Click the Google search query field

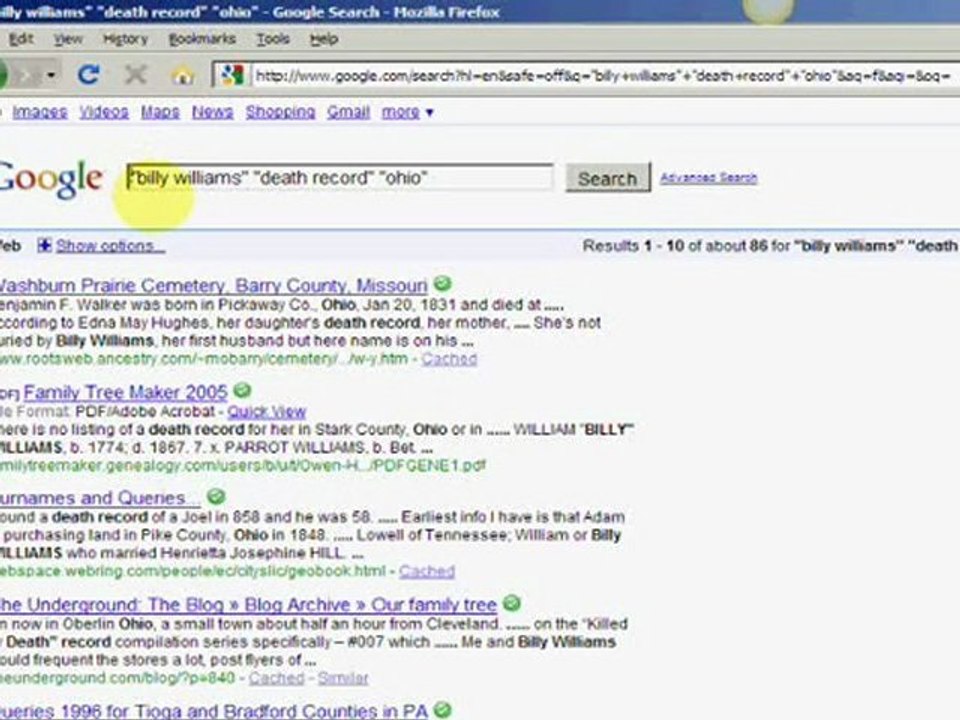pyautogui.click(x=340, y=178)
